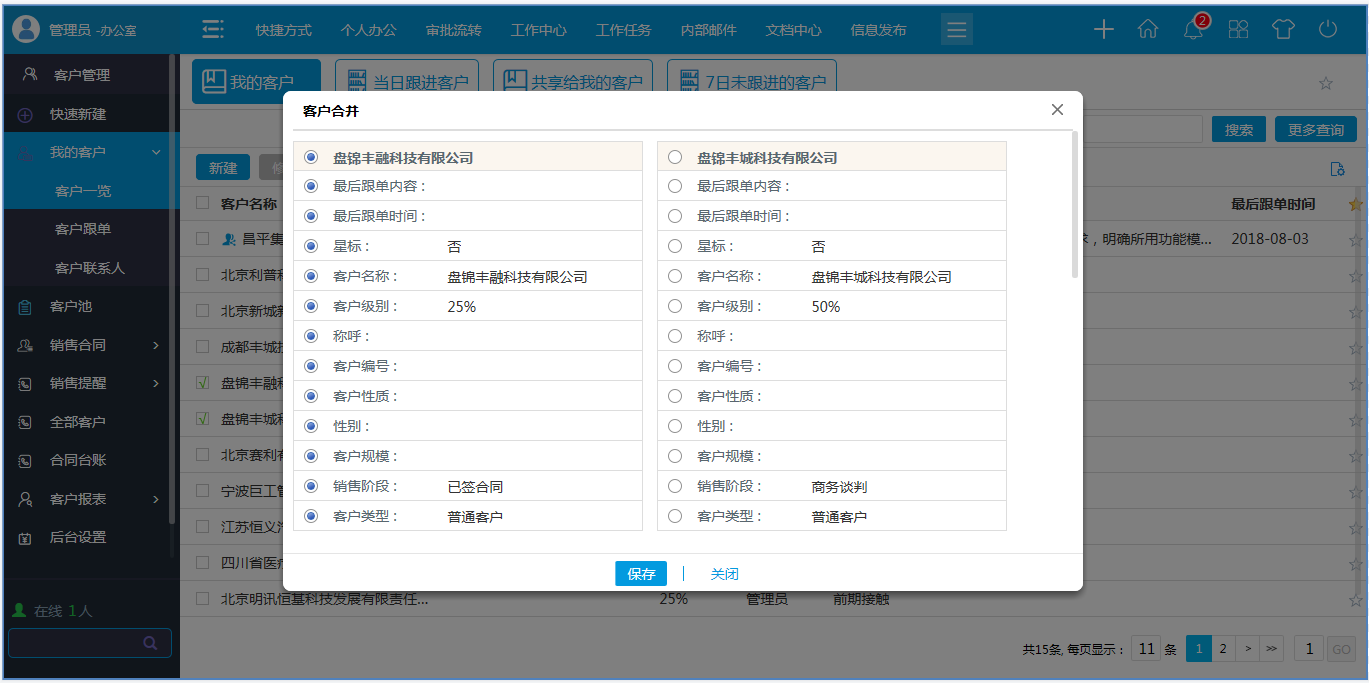The height and width of the screenshot is (683, 1369).
Task: Open 工作中心 top menu
Action: [x=538, y=30]
